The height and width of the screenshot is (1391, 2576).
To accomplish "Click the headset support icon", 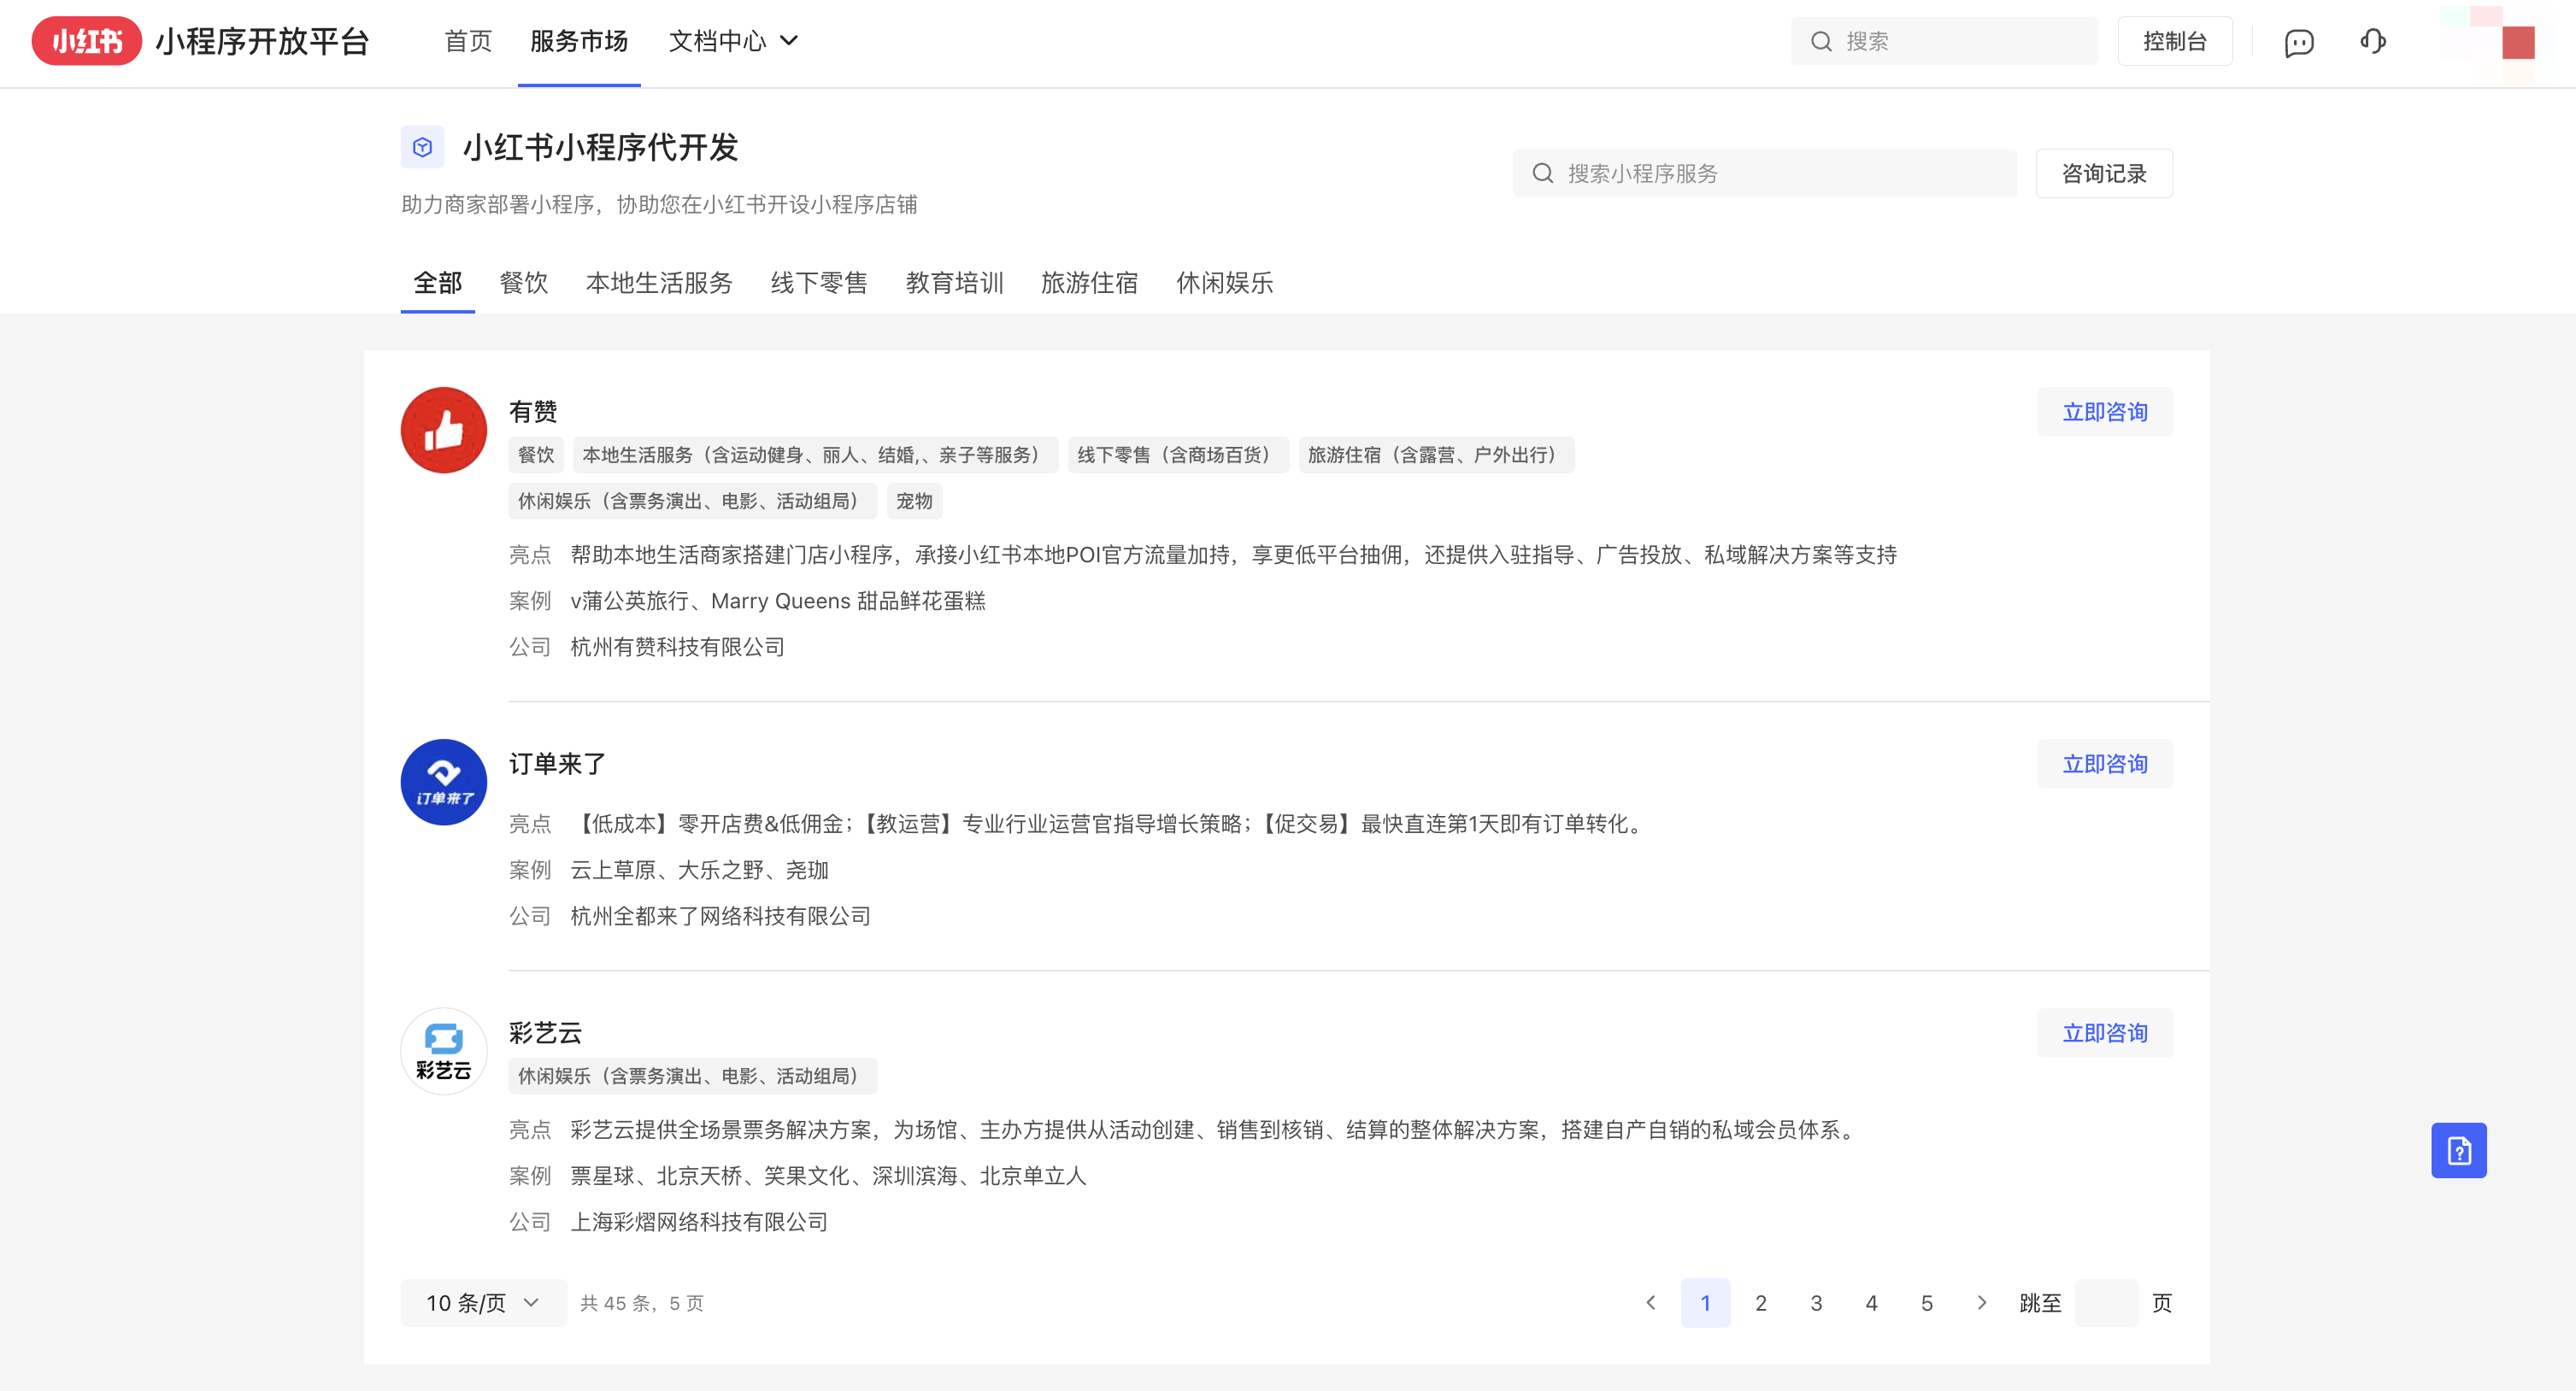I will [x=2373, y=41].
